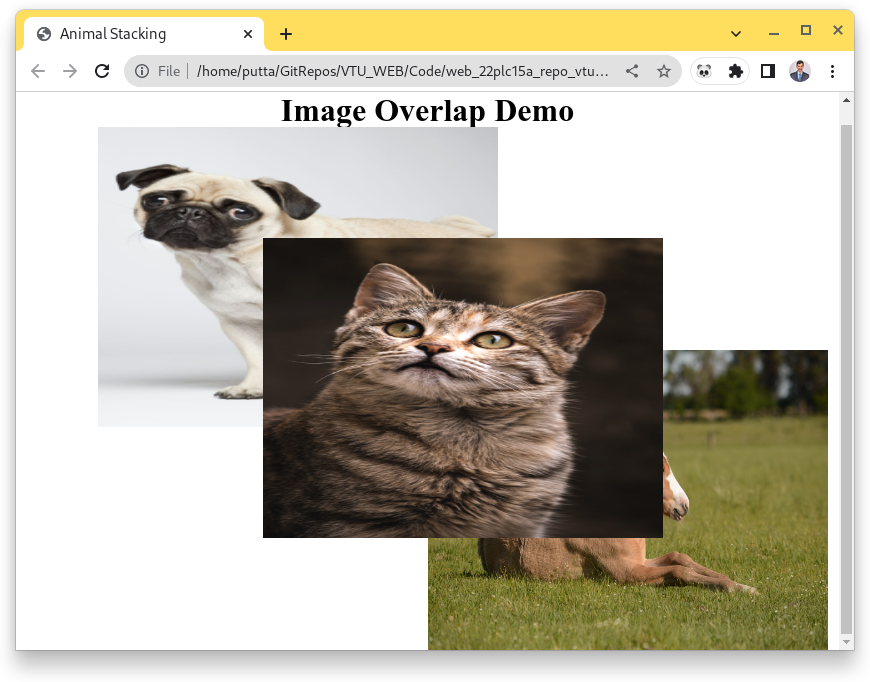
Task: Open Chrome three-dot menu
Action: pyautogui.click(x=832, y=71)
